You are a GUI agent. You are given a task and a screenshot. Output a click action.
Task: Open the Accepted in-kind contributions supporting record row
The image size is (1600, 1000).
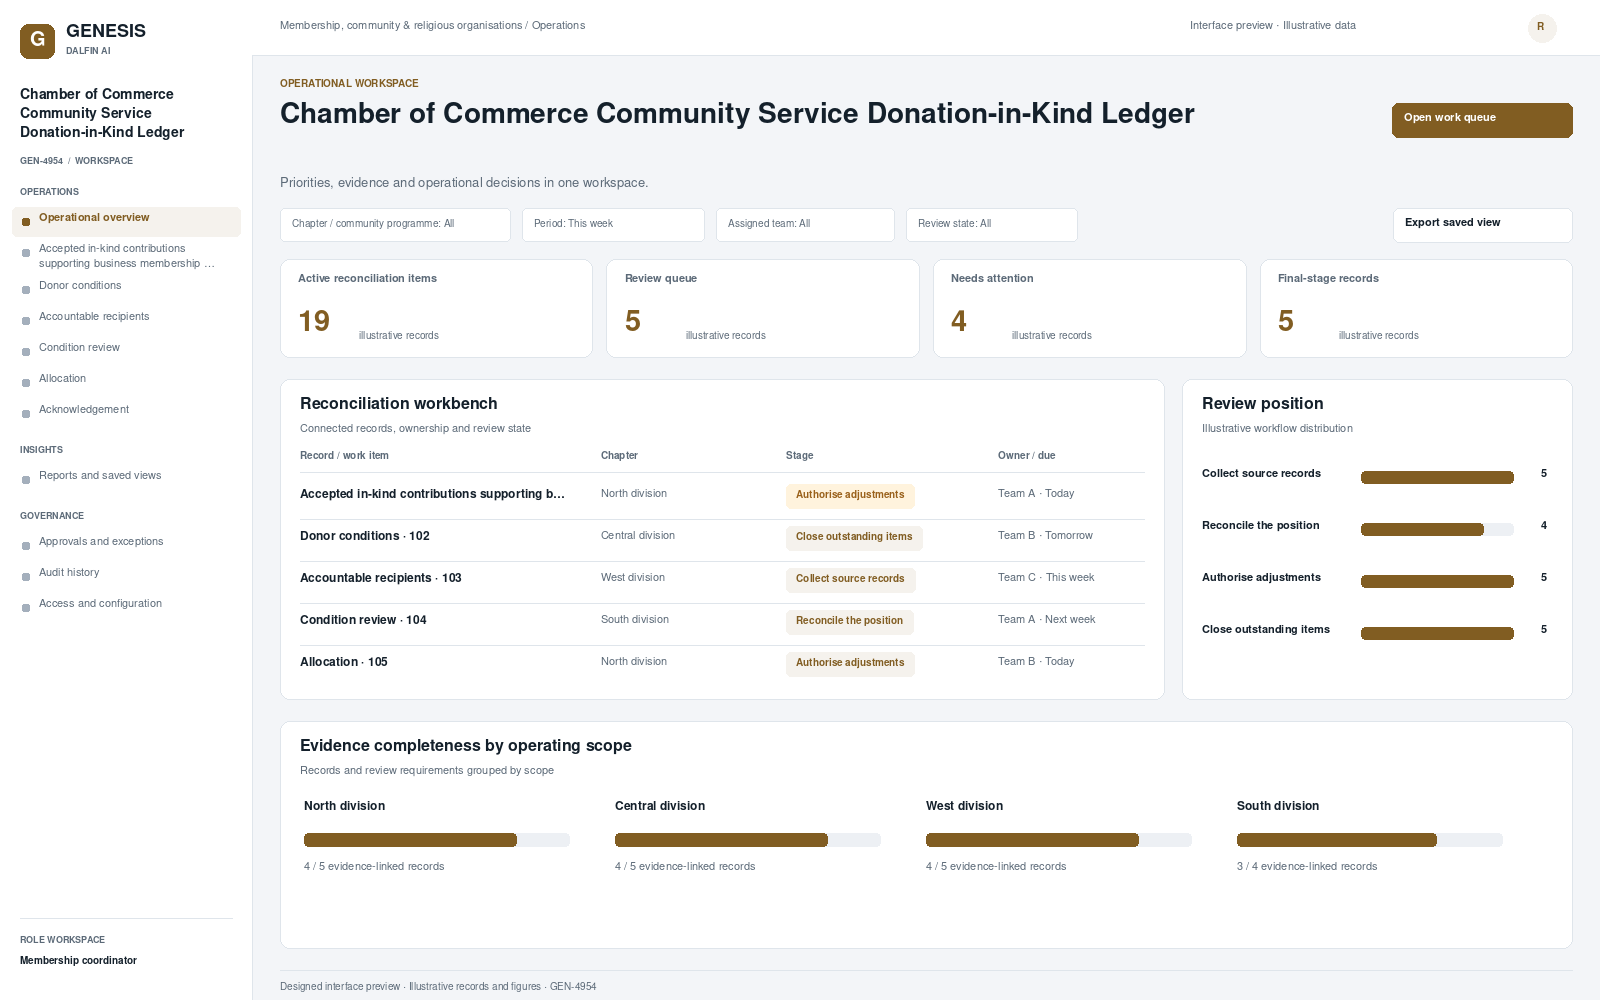tap(722, 494)
